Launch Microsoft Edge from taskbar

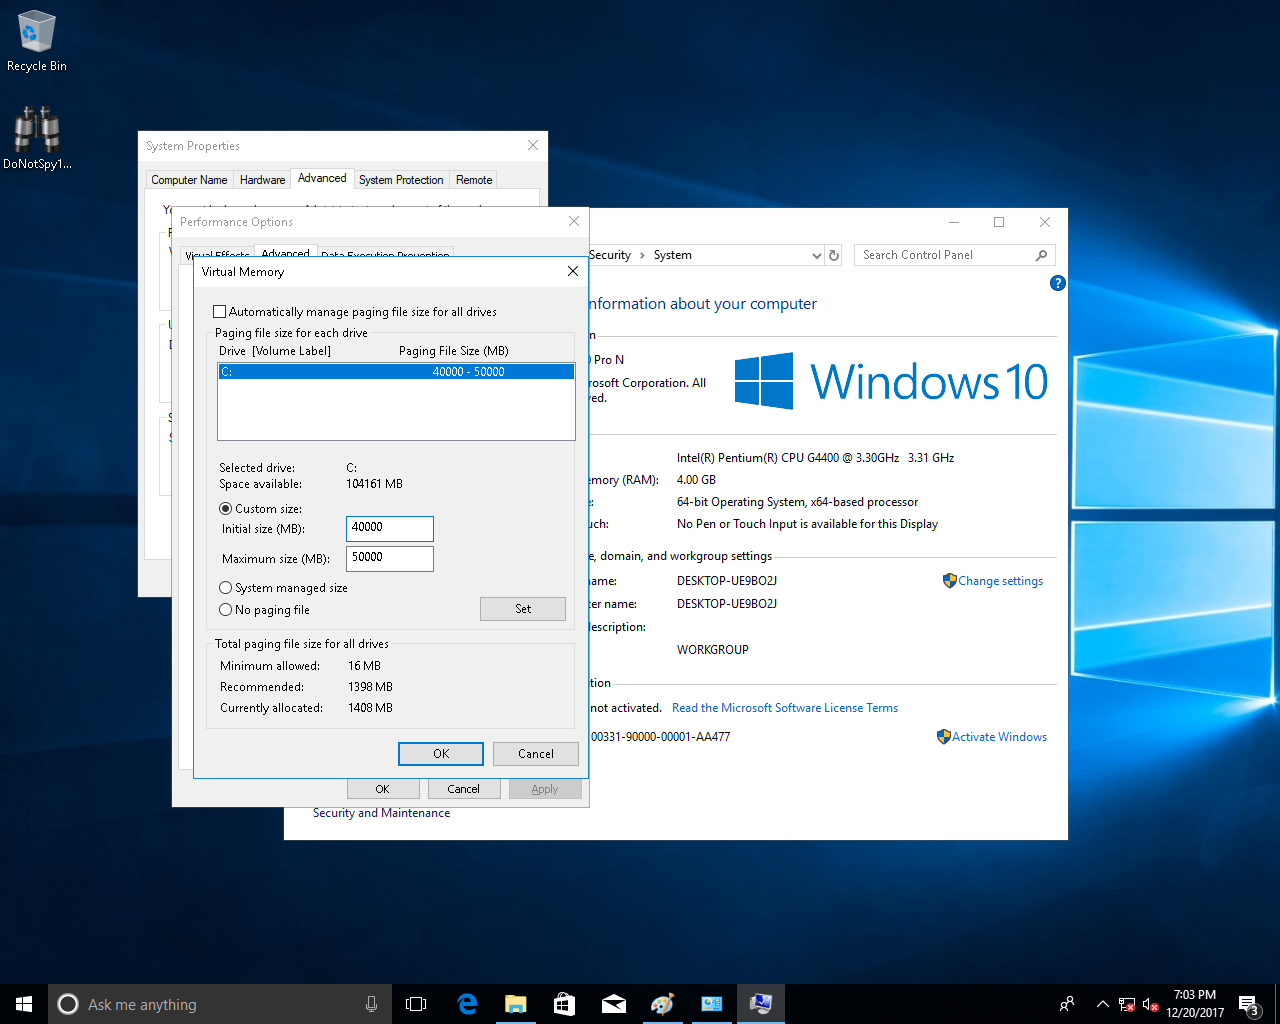[467, 1004]
